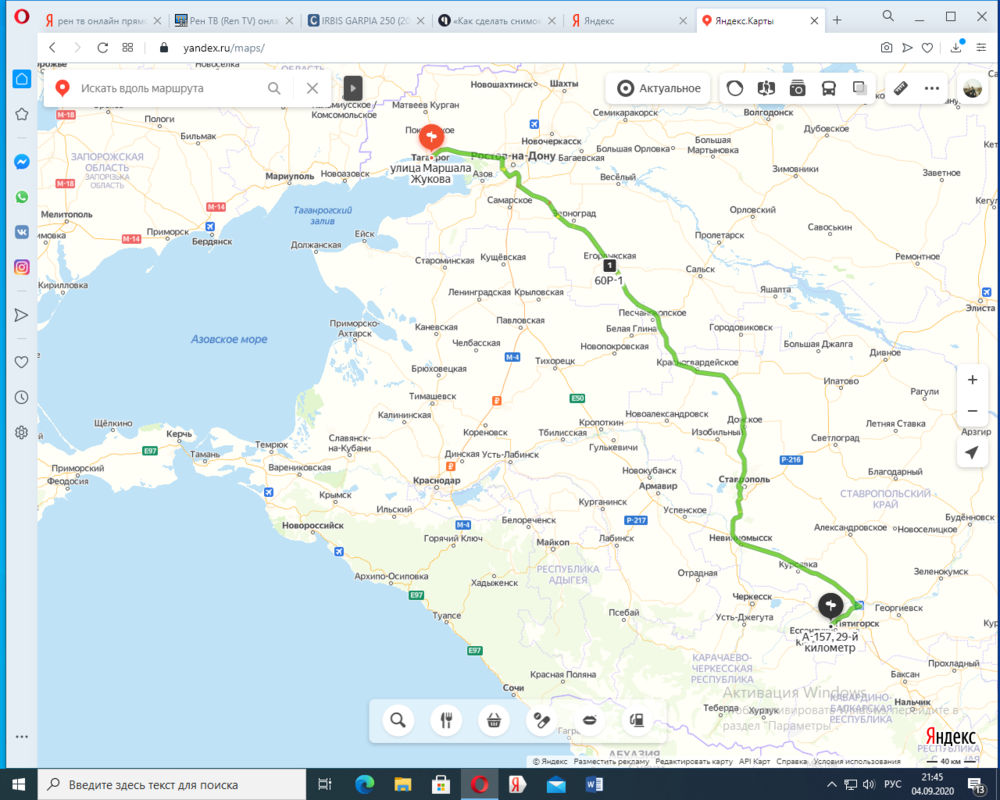Screen dimensions: 1000x800
Task: Clear the route search box with X
Action: coord(312,88)
